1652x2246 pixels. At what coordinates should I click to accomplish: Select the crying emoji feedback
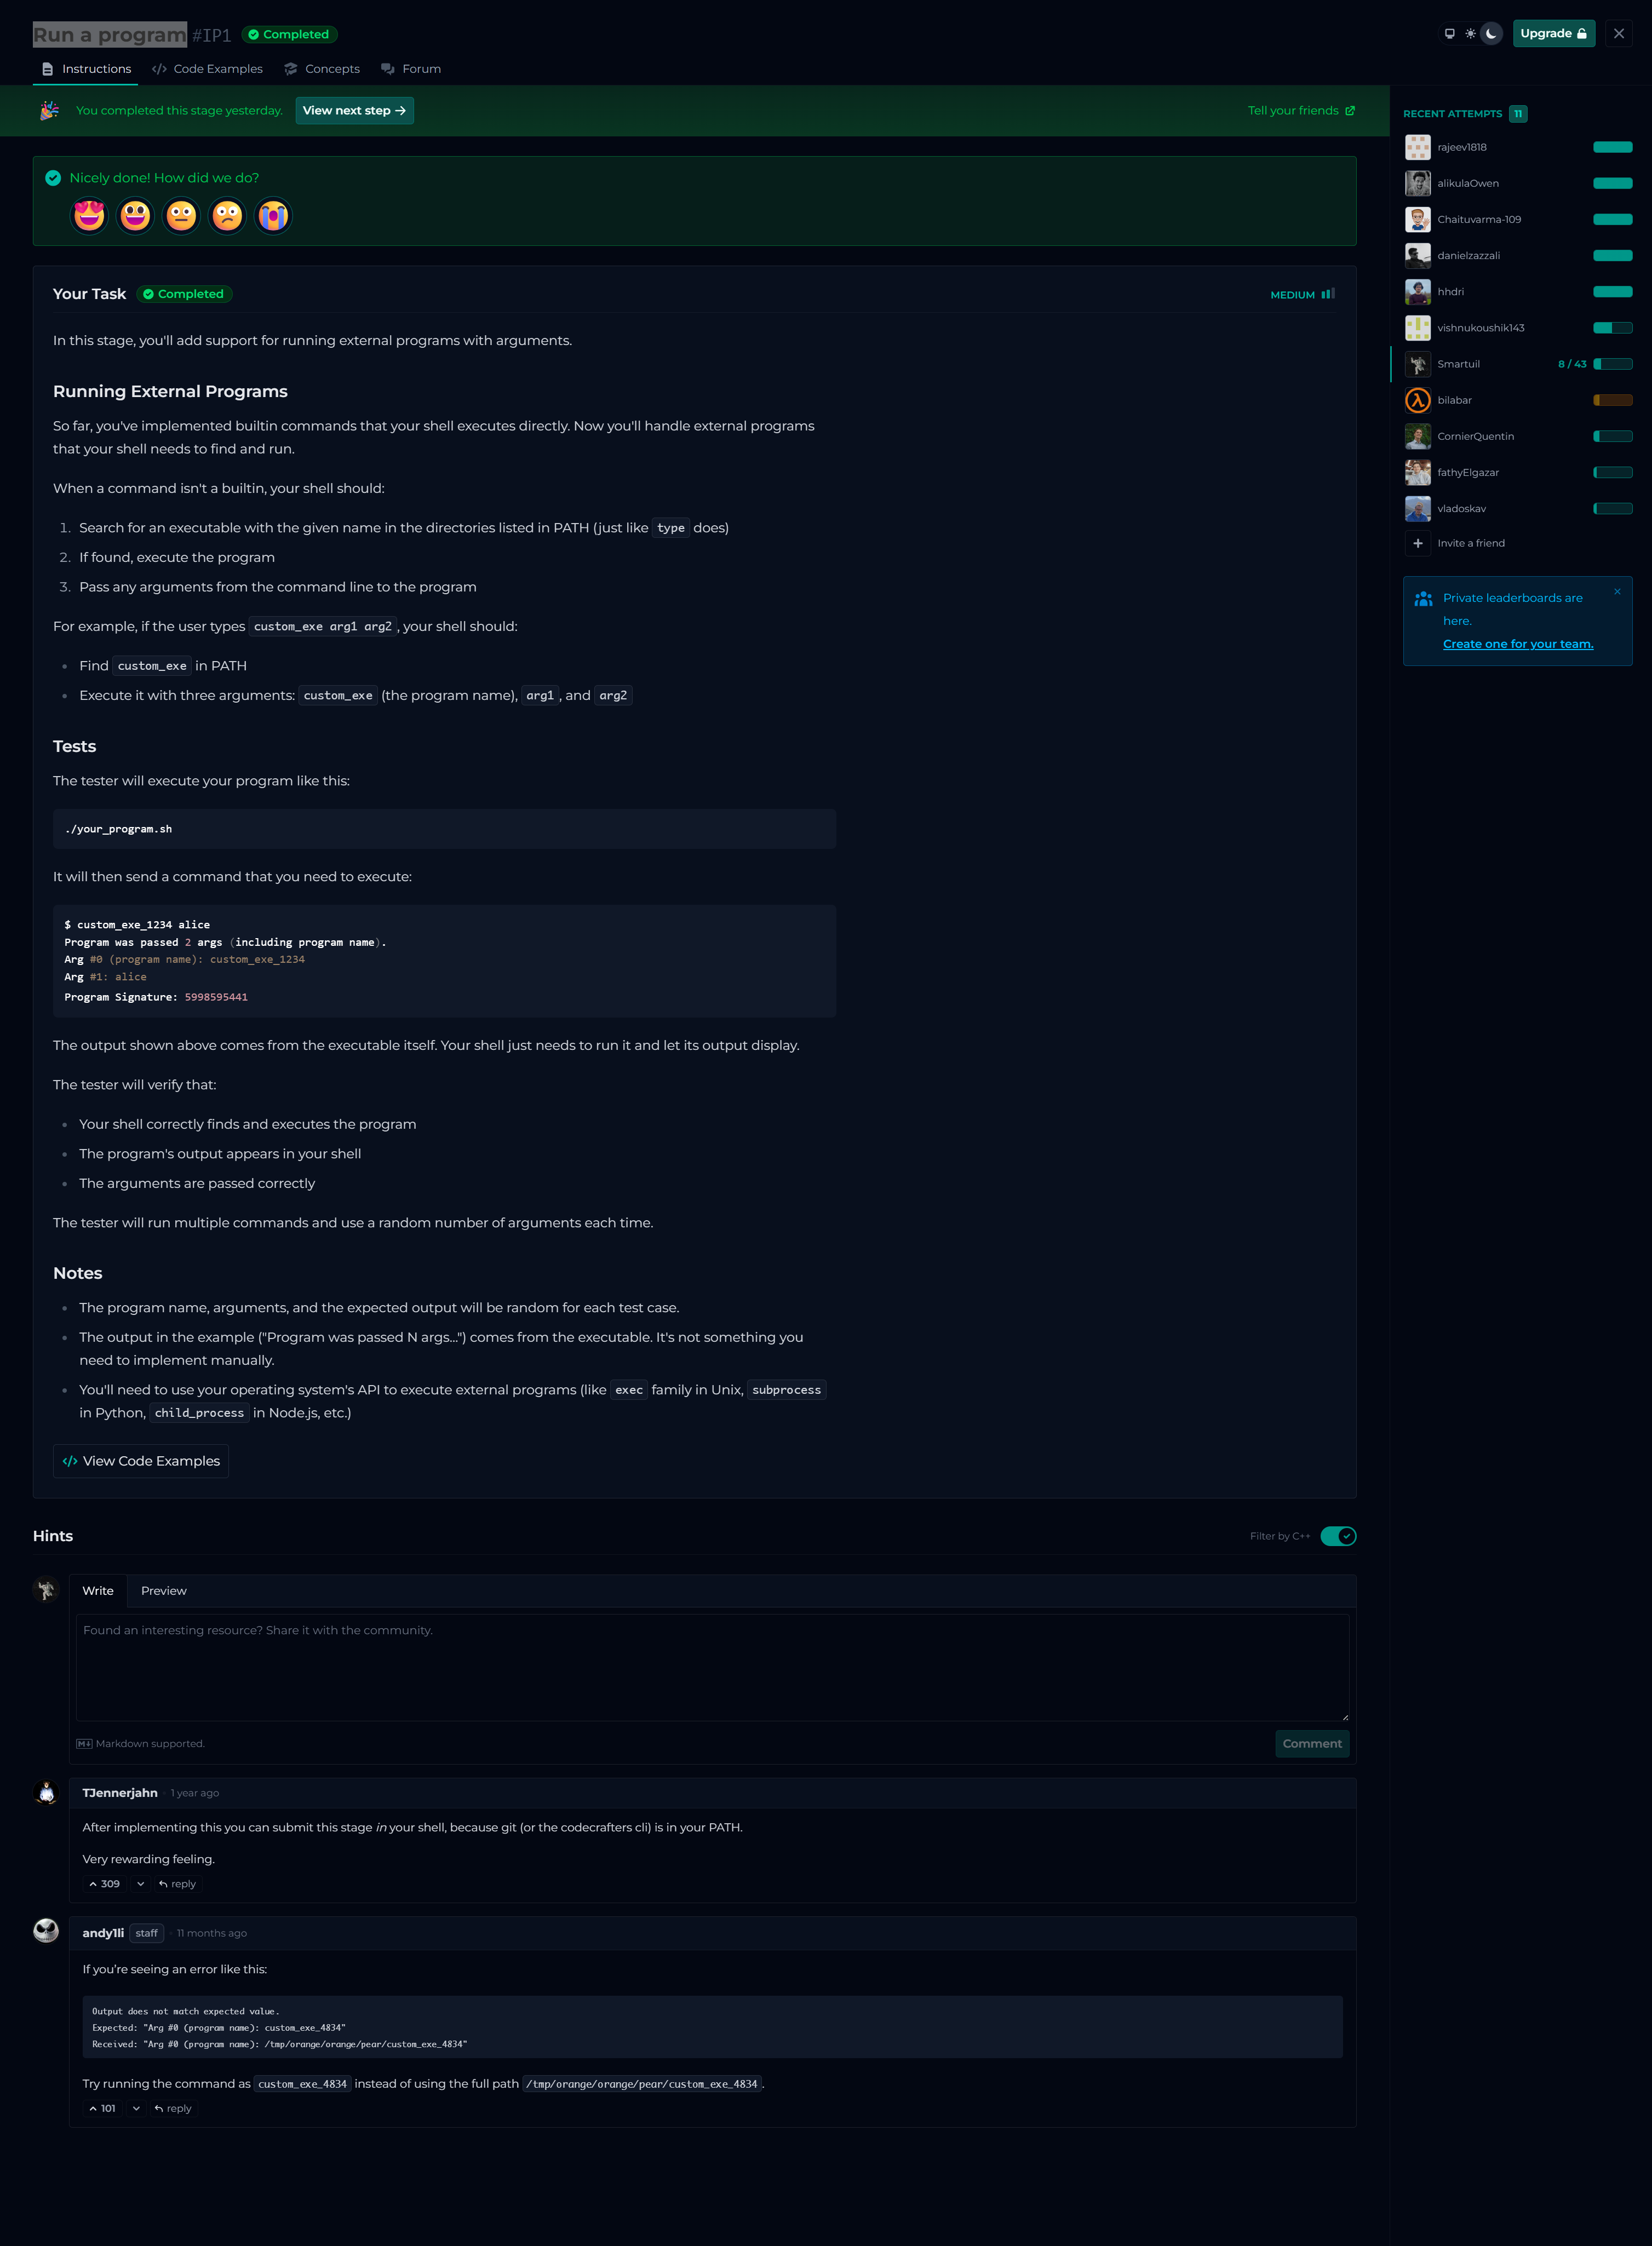tap(272, 215)
